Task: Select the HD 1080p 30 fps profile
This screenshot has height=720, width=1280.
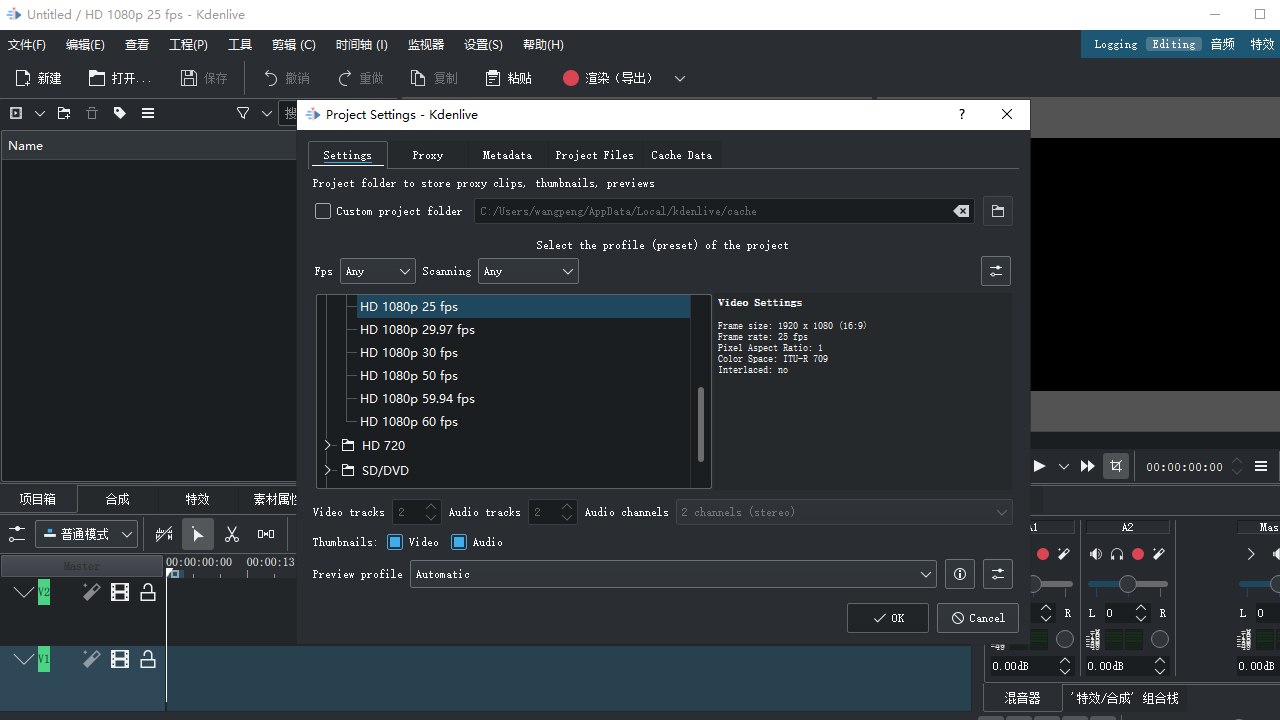Action: click(x=409, y=353)
